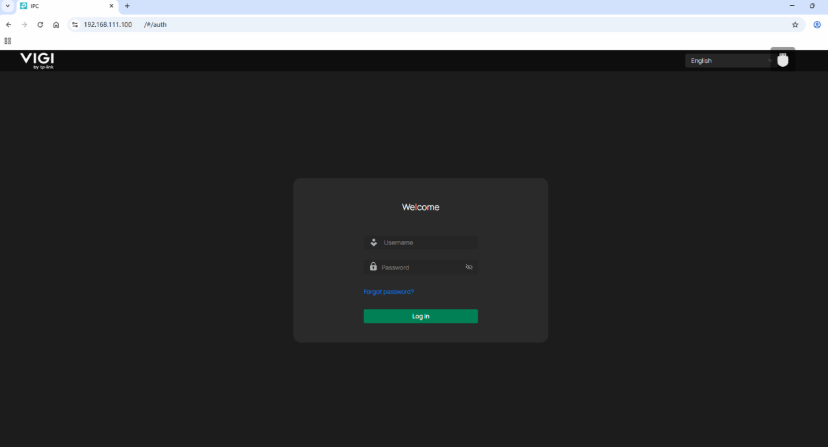This screenshot has width=828, height=447.
Task: View site information icon in address bar
Action: (x=75, y=24)
